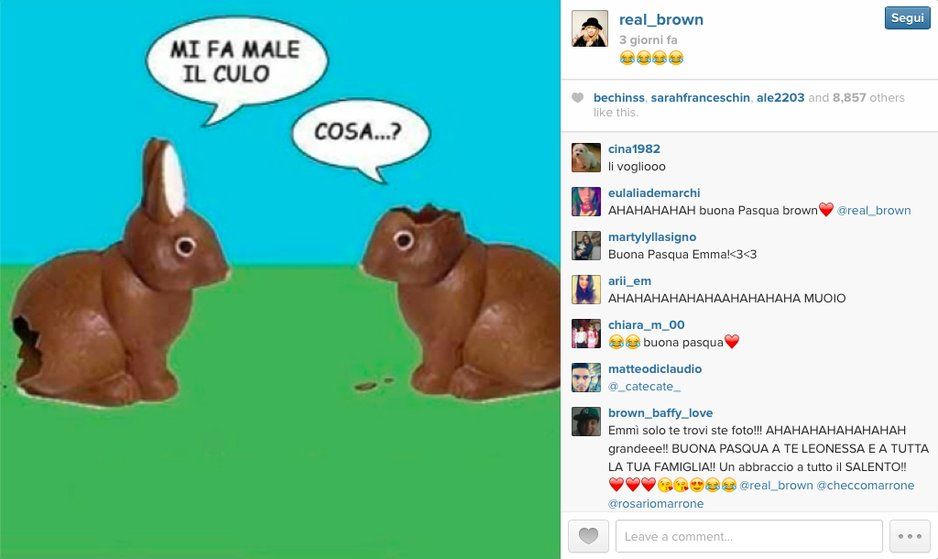This screenshot has width=938, height=559.
Task: Open bechinss profile from likers list
Action: point(619,98)
